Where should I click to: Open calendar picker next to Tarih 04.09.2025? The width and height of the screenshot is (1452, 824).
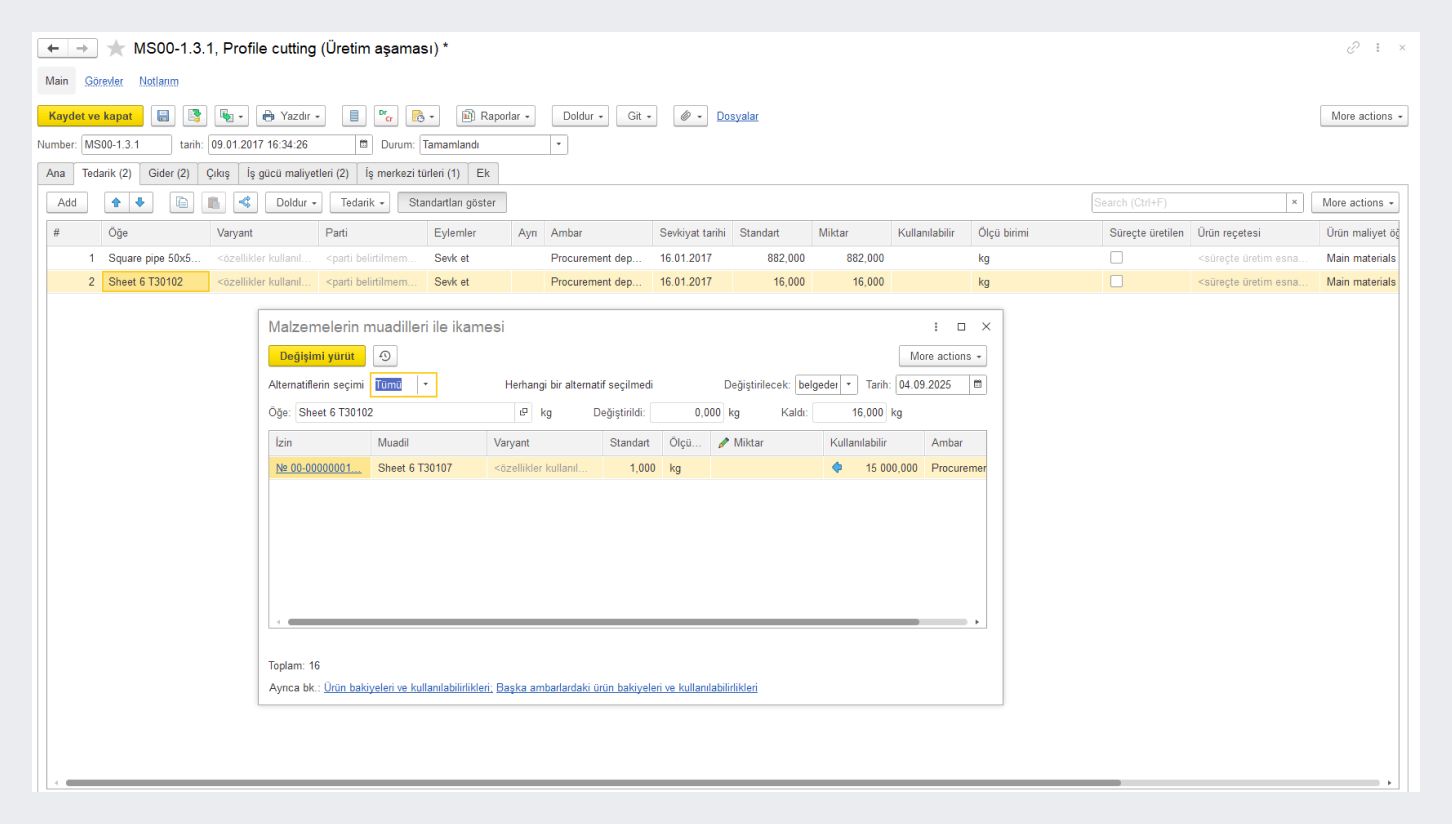(977, 385)
